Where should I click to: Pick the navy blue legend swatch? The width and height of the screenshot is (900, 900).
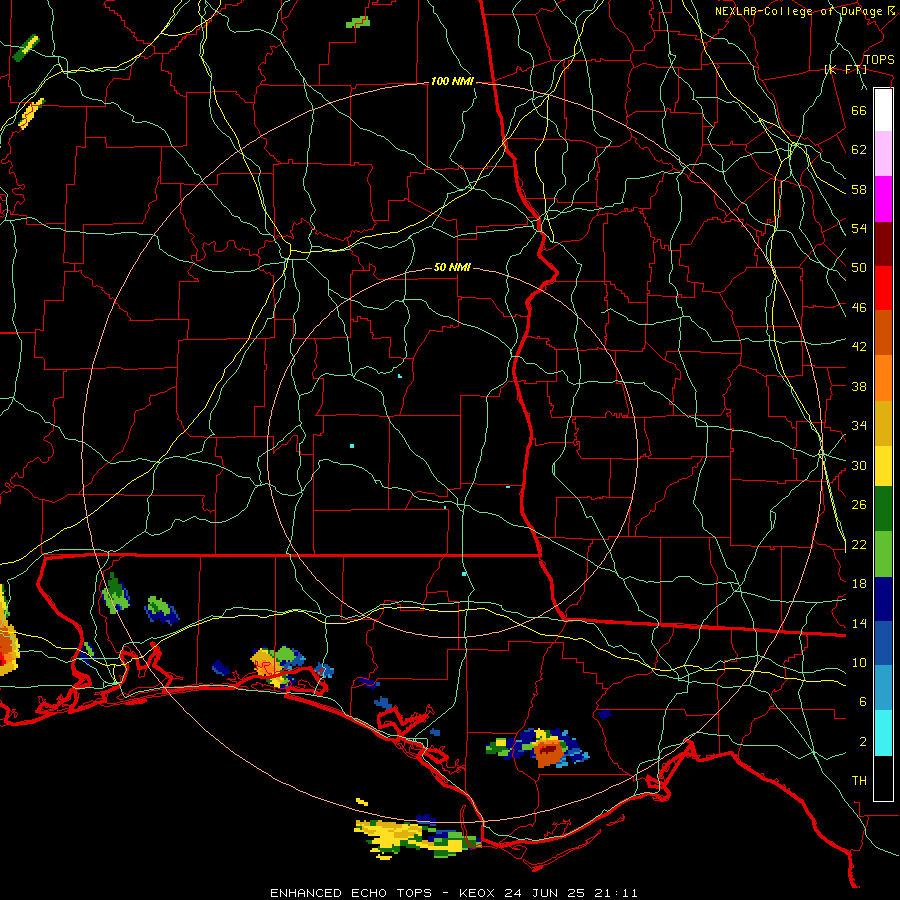pos(883,599)
